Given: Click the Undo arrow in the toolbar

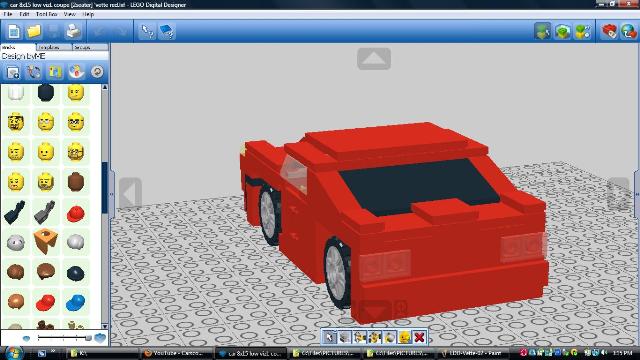Looking at the screenshot, I should coord(99,31).
